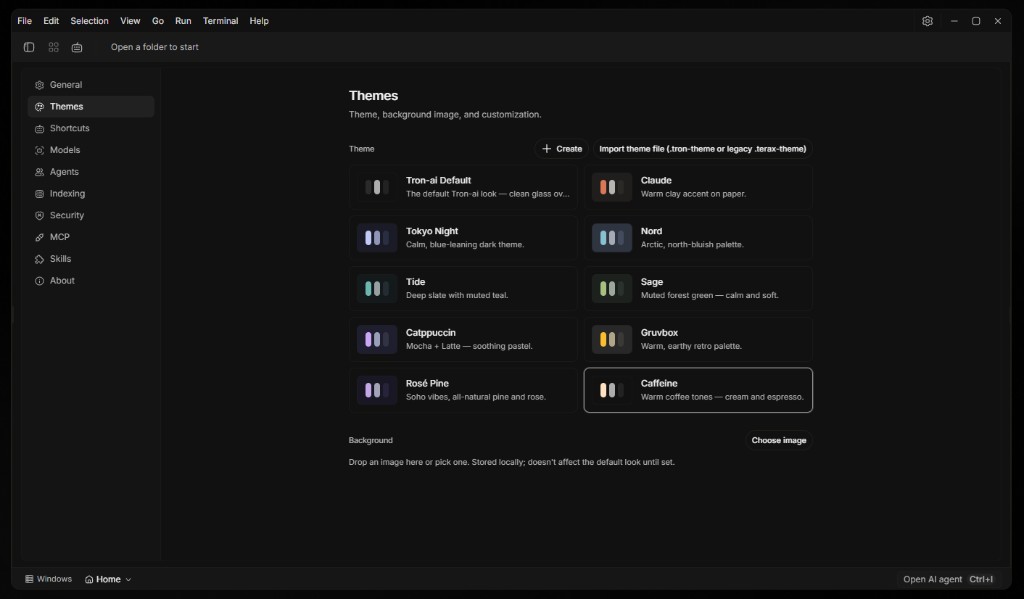
Task: Click the grid layout icon in toolbar
Action: click(54, 47)
